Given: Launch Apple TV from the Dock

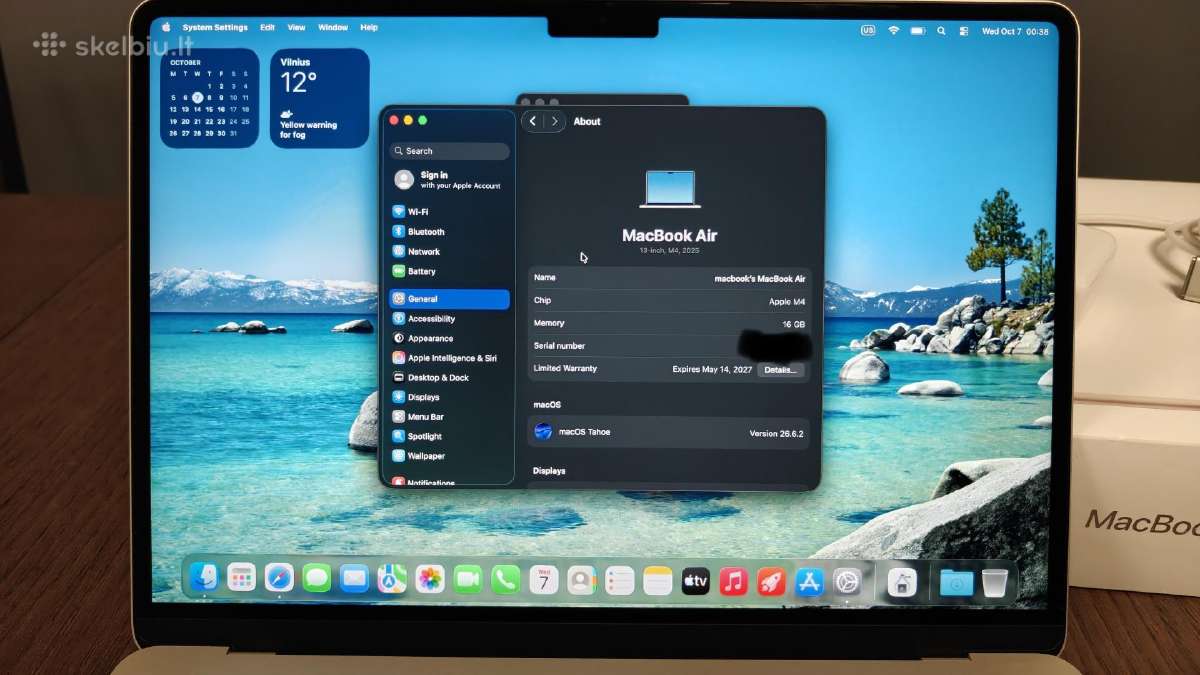Looking at the screenshot, I should pos(696,581).
